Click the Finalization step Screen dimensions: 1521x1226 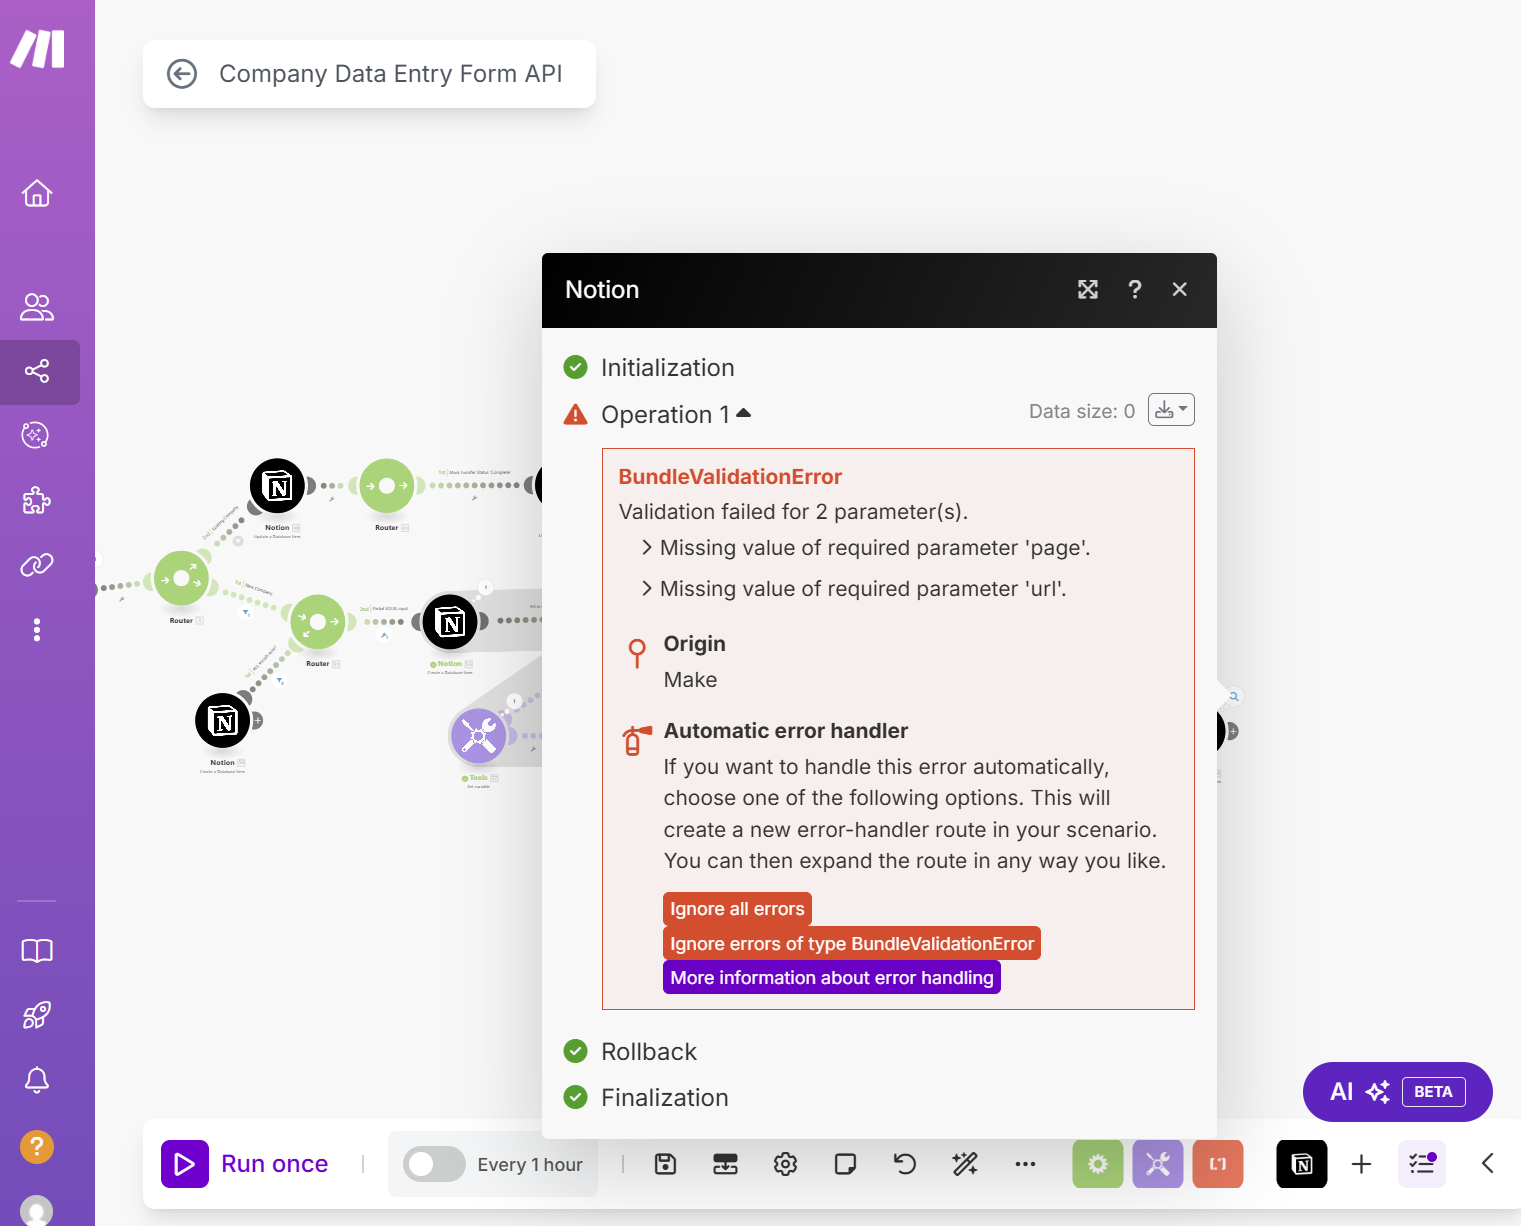point(665,1098)
